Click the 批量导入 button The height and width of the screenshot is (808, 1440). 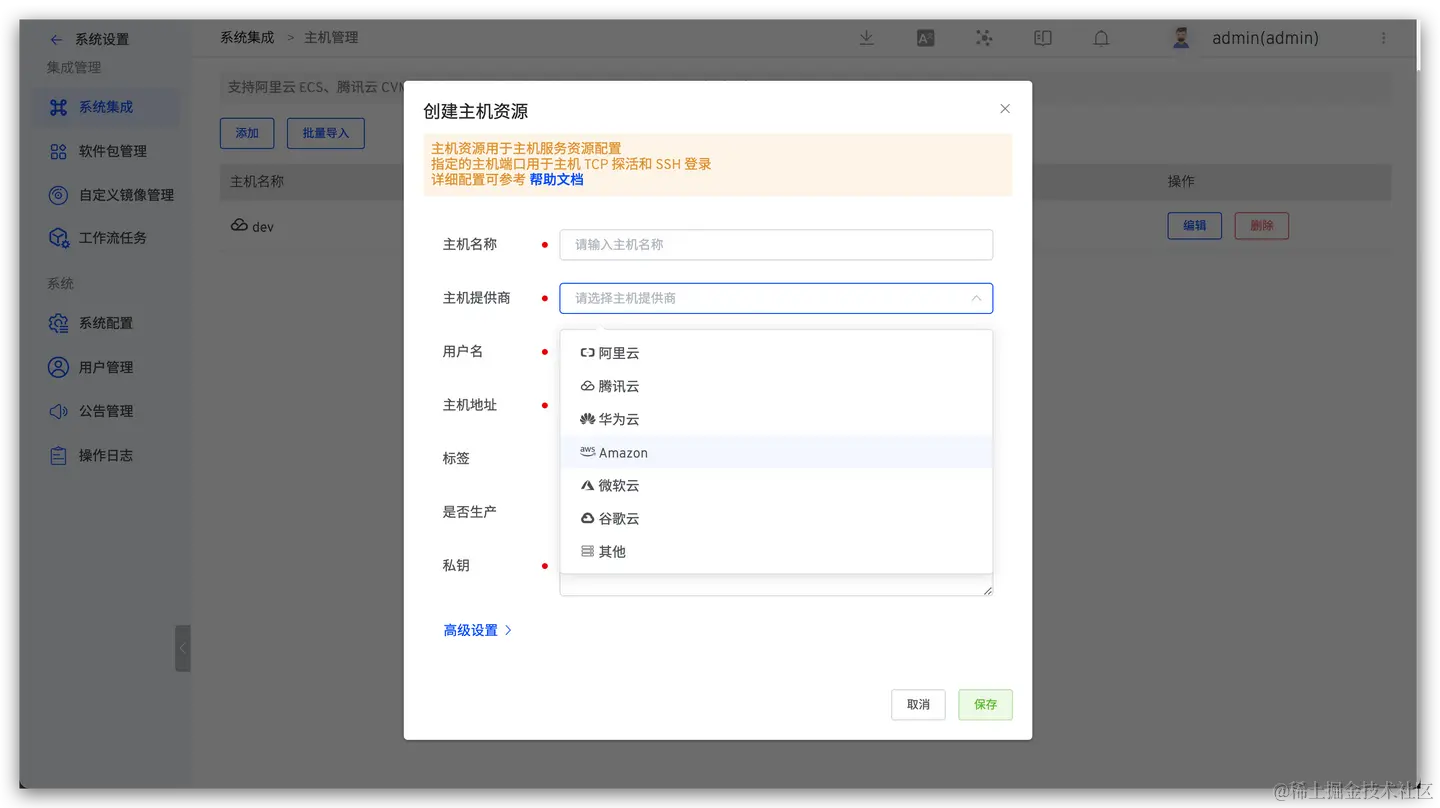[x=326, y=133]
